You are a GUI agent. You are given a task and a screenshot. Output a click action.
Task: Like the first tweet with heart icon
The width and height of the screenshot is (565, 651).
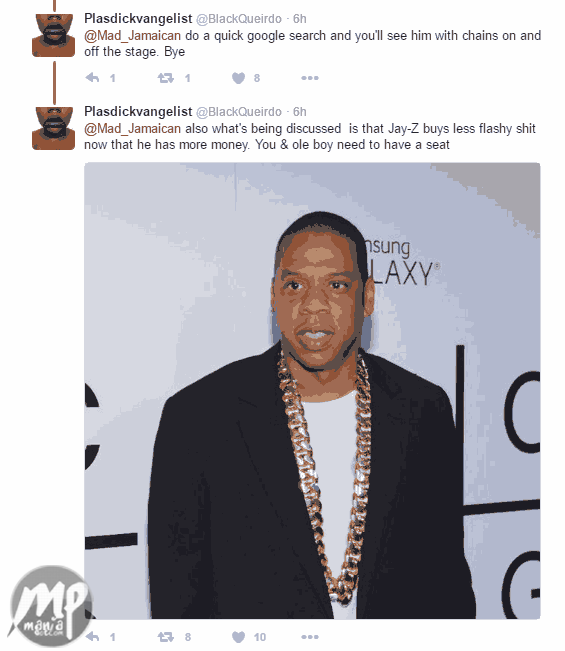tap(238, 78)
